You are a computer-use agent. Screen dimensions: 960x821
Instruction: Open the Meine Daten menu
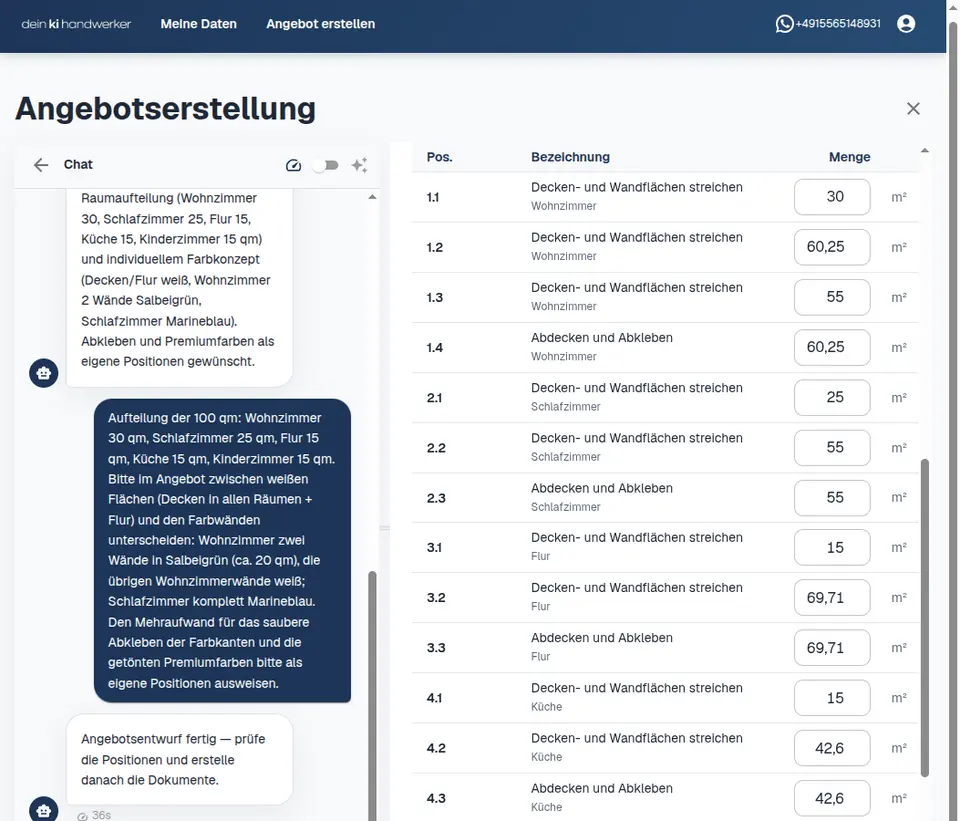[x=198, y=24]
